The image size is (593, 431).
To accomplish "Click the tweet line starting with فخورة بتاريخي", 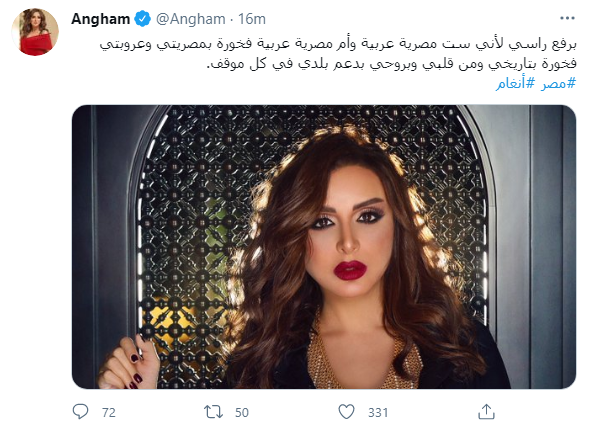I will (391, 64).
